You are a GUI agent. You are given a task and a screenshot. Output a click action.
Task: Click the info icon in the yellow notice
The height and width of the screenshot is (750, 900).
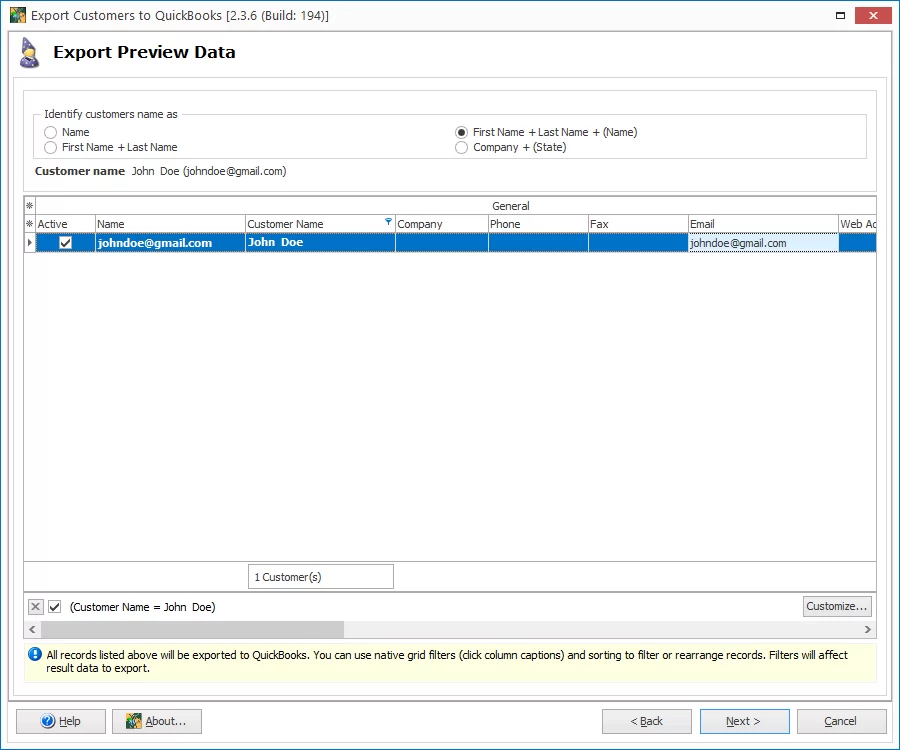pos(35,655)
